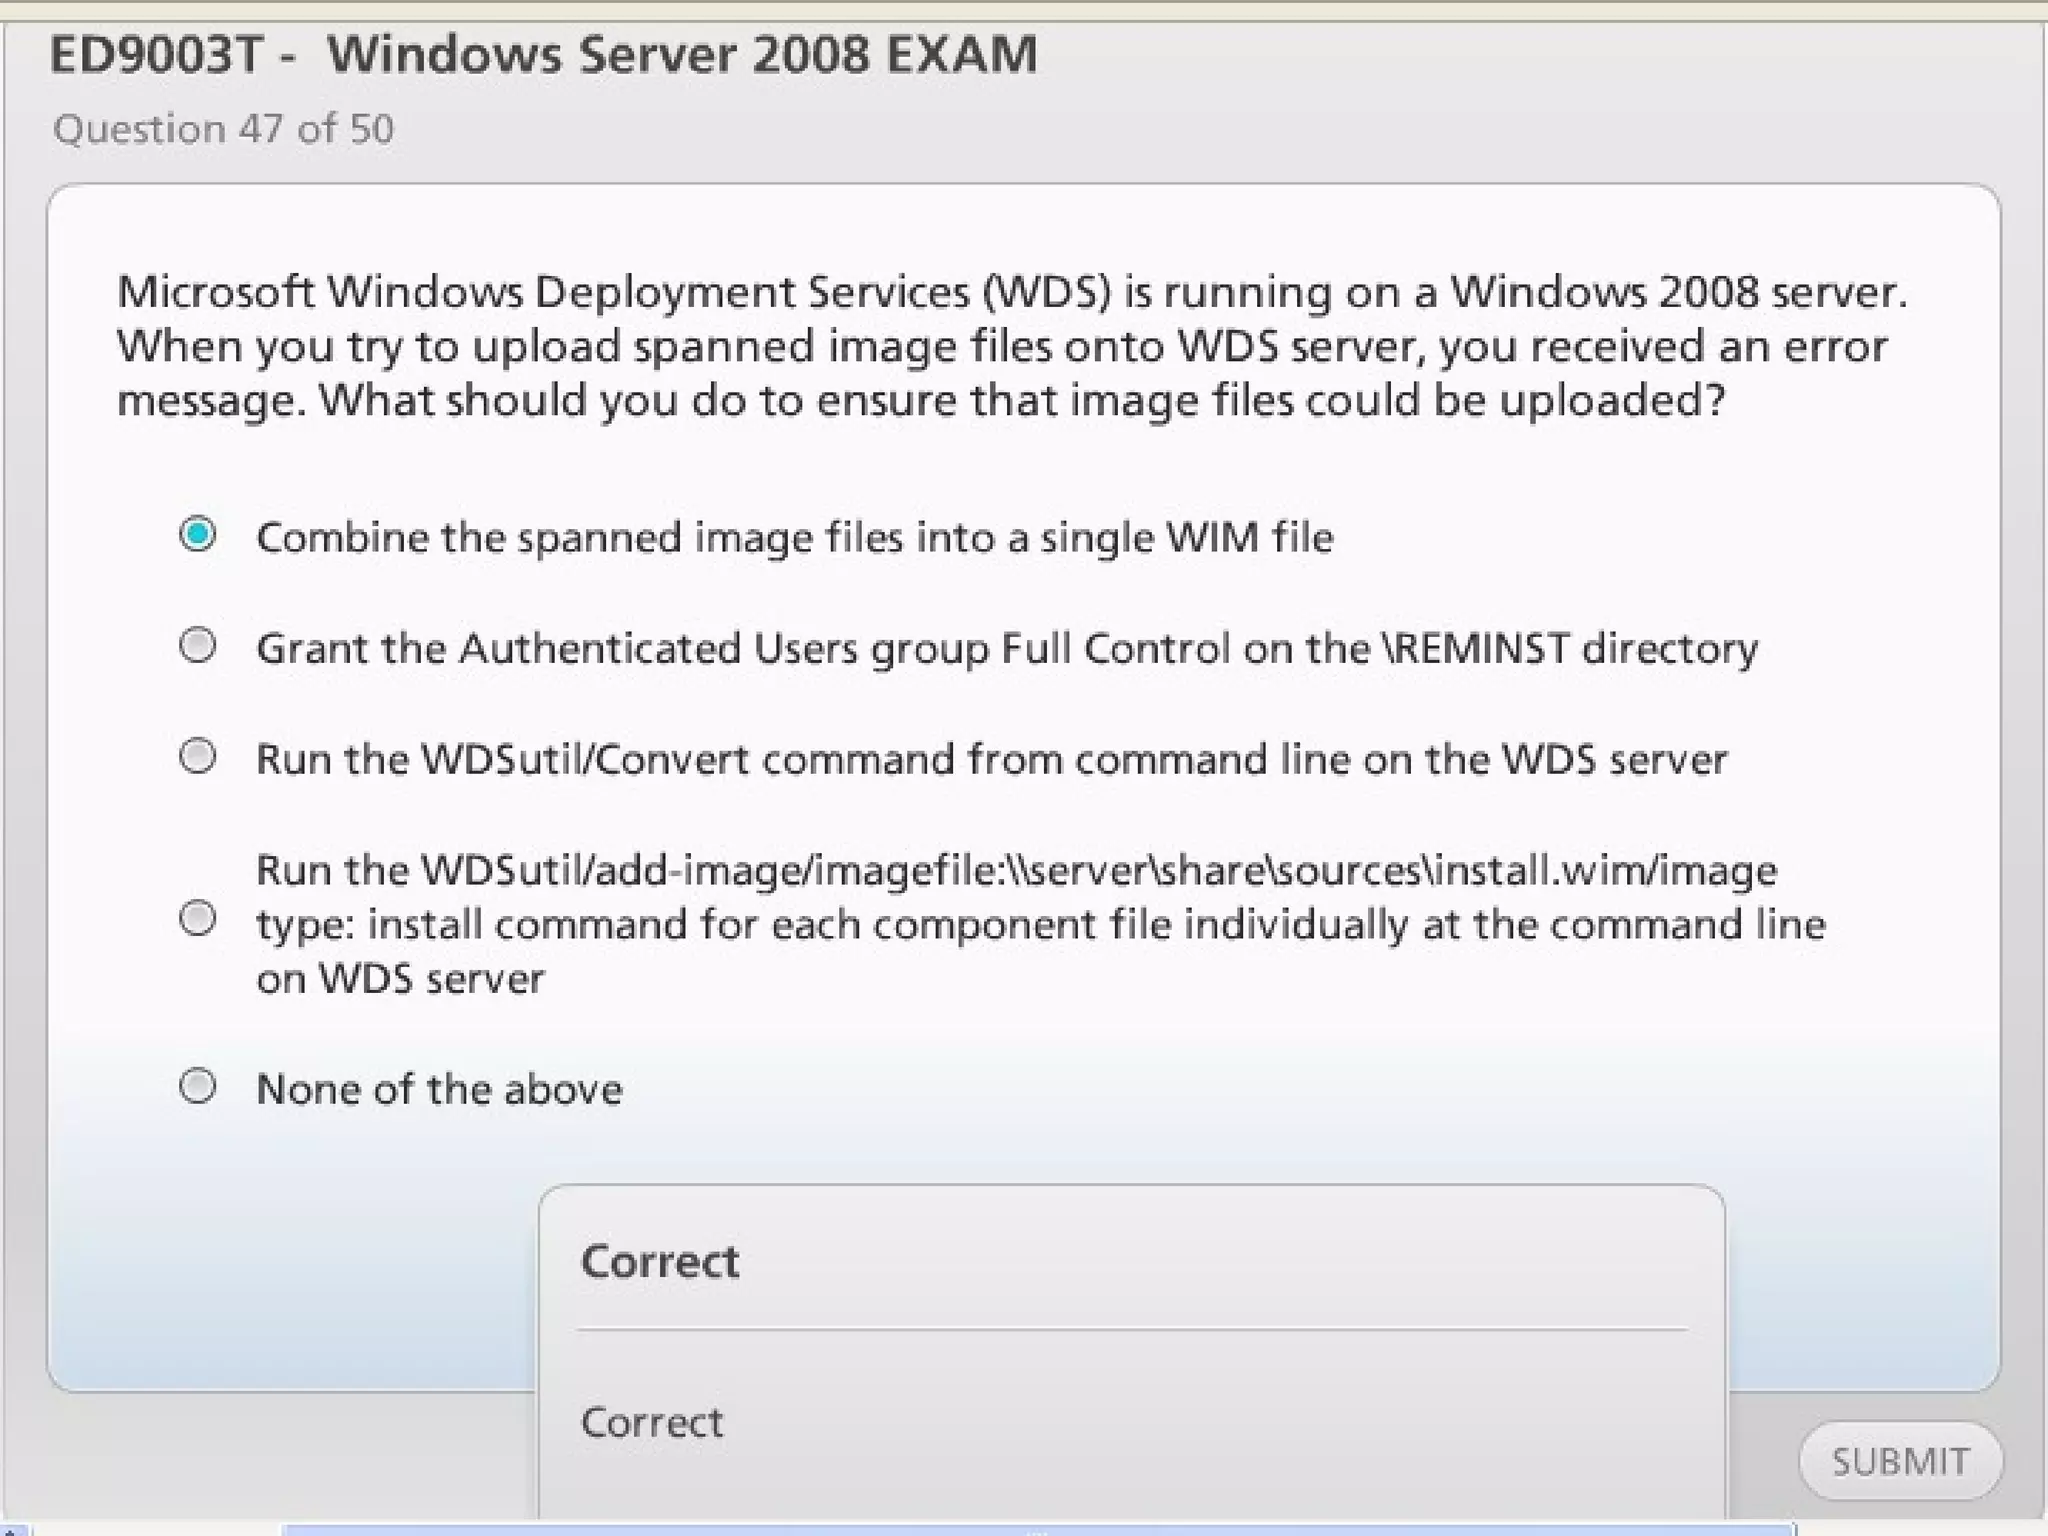Select 'Combine the spanned image files' radio option
Image resolution: width=2048 pixels, height=1536 pixels.
pyautogui.click(x=197, y=534)
